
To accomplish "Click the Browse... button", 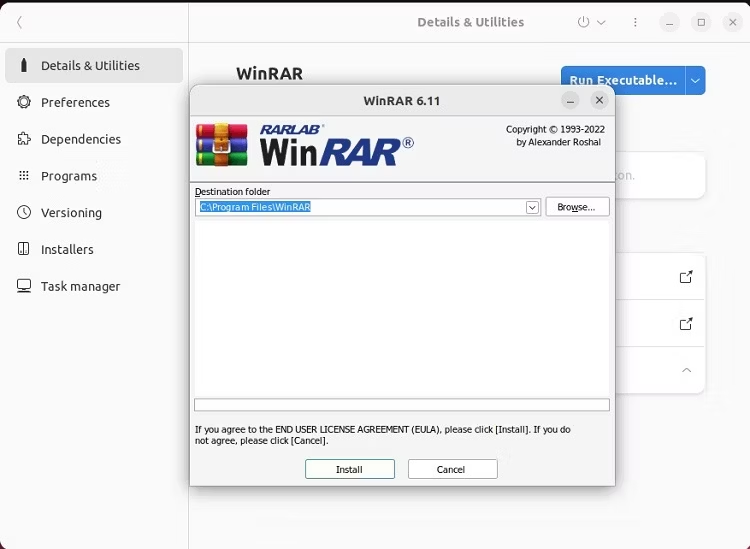I will tap(577, 207).
